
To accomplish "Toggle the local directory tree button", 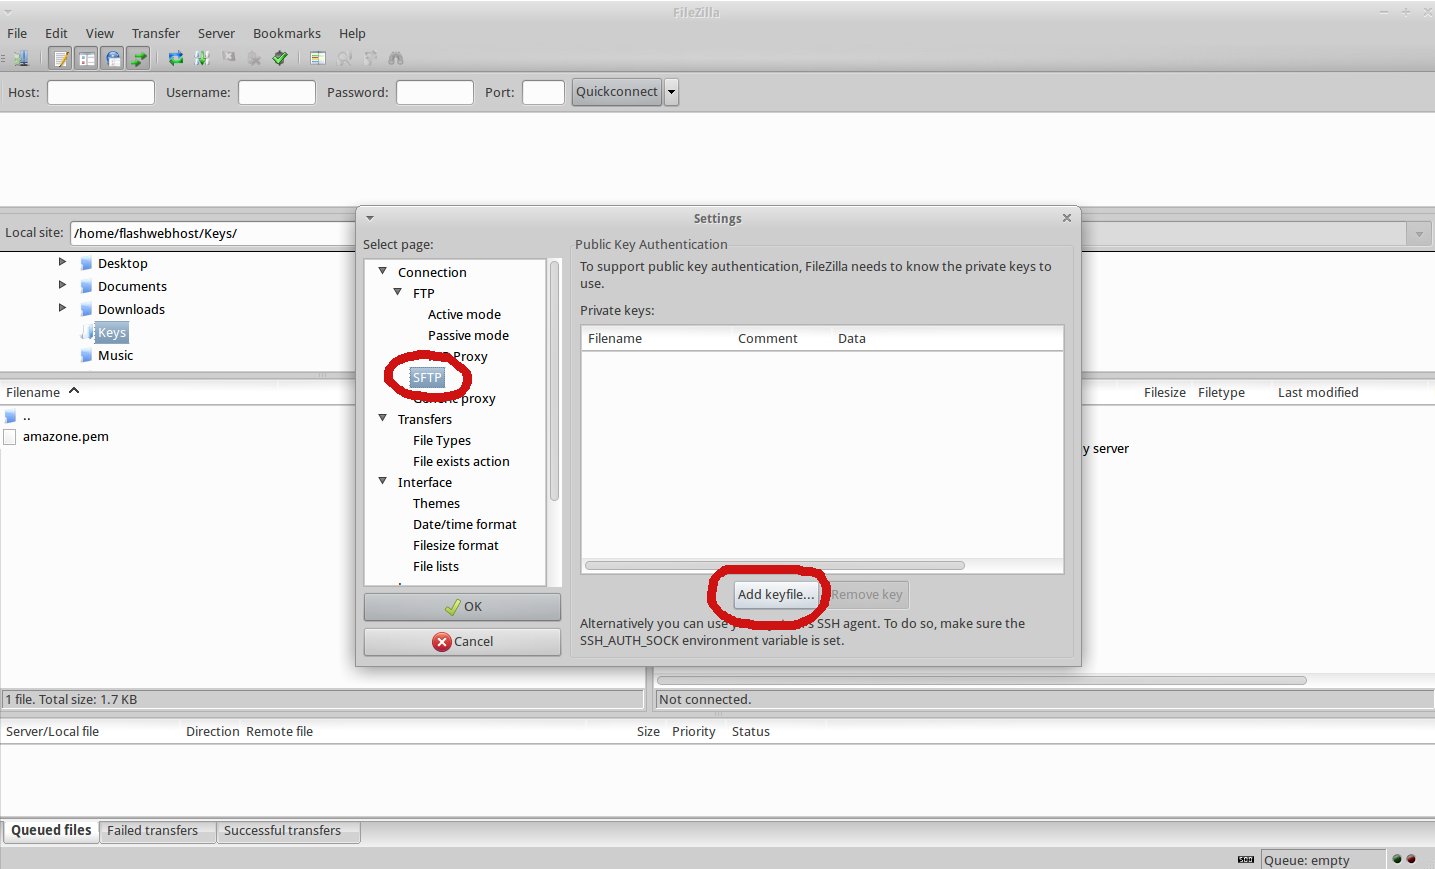I will tap(86, 58).
